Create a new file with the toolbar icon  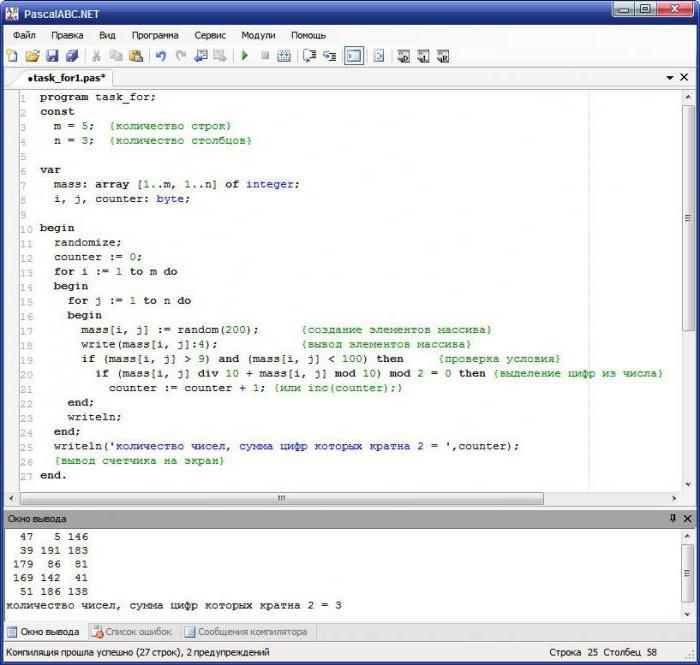click(12, 56)
